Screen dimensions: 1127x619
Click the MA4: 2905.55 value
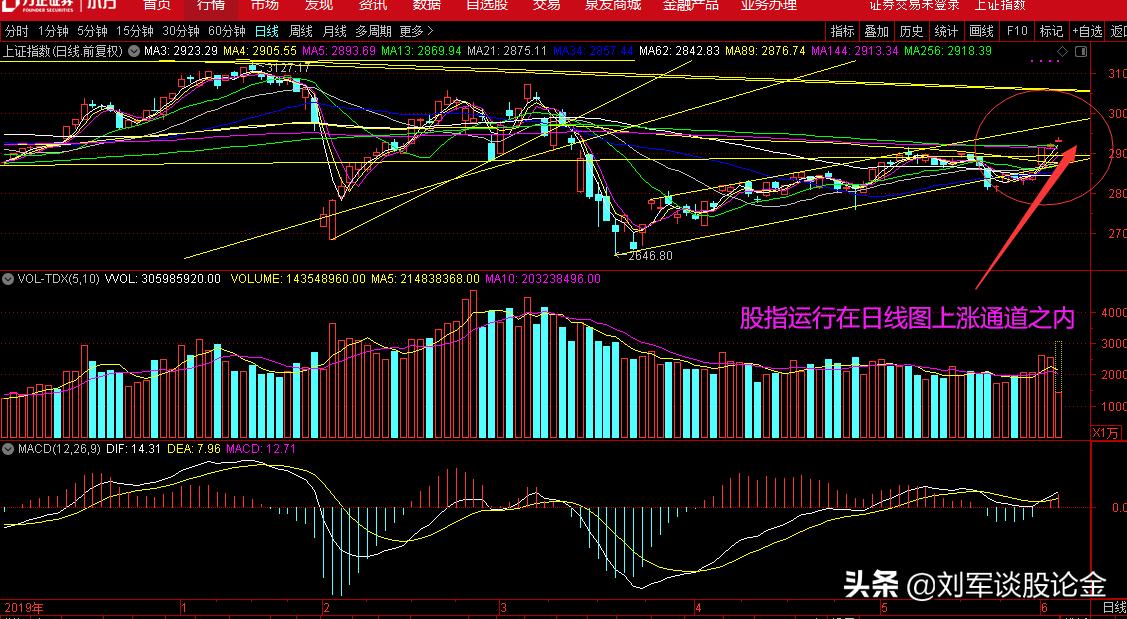[259, 51]
